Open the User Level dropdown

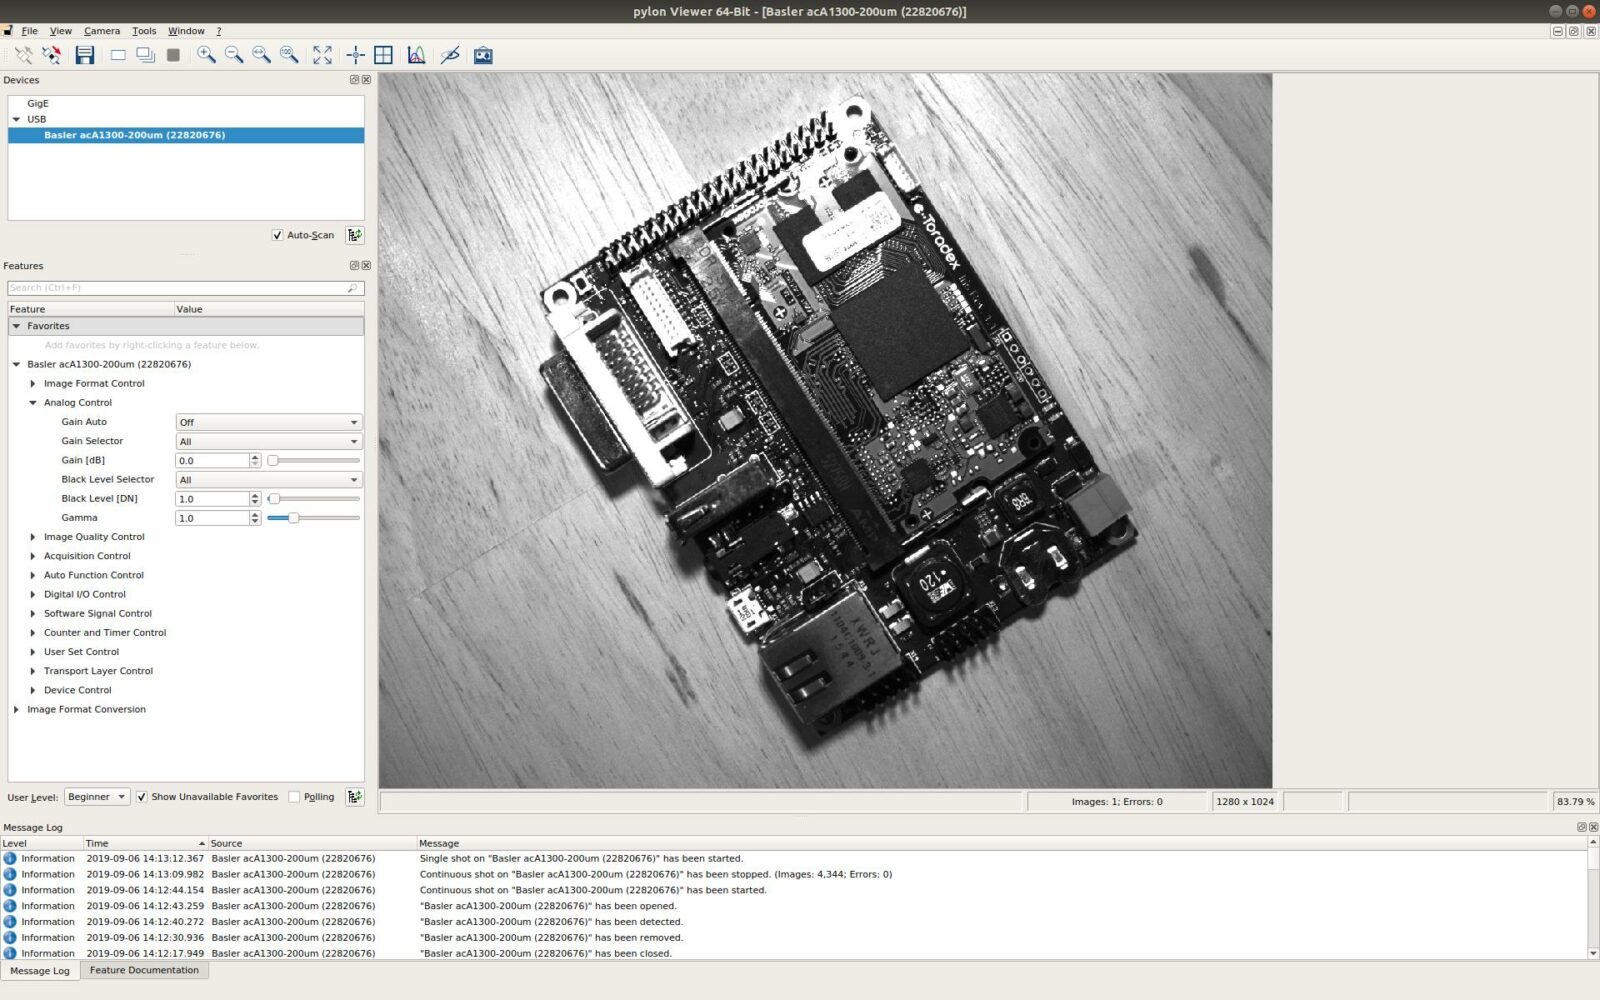click(97, 797)
